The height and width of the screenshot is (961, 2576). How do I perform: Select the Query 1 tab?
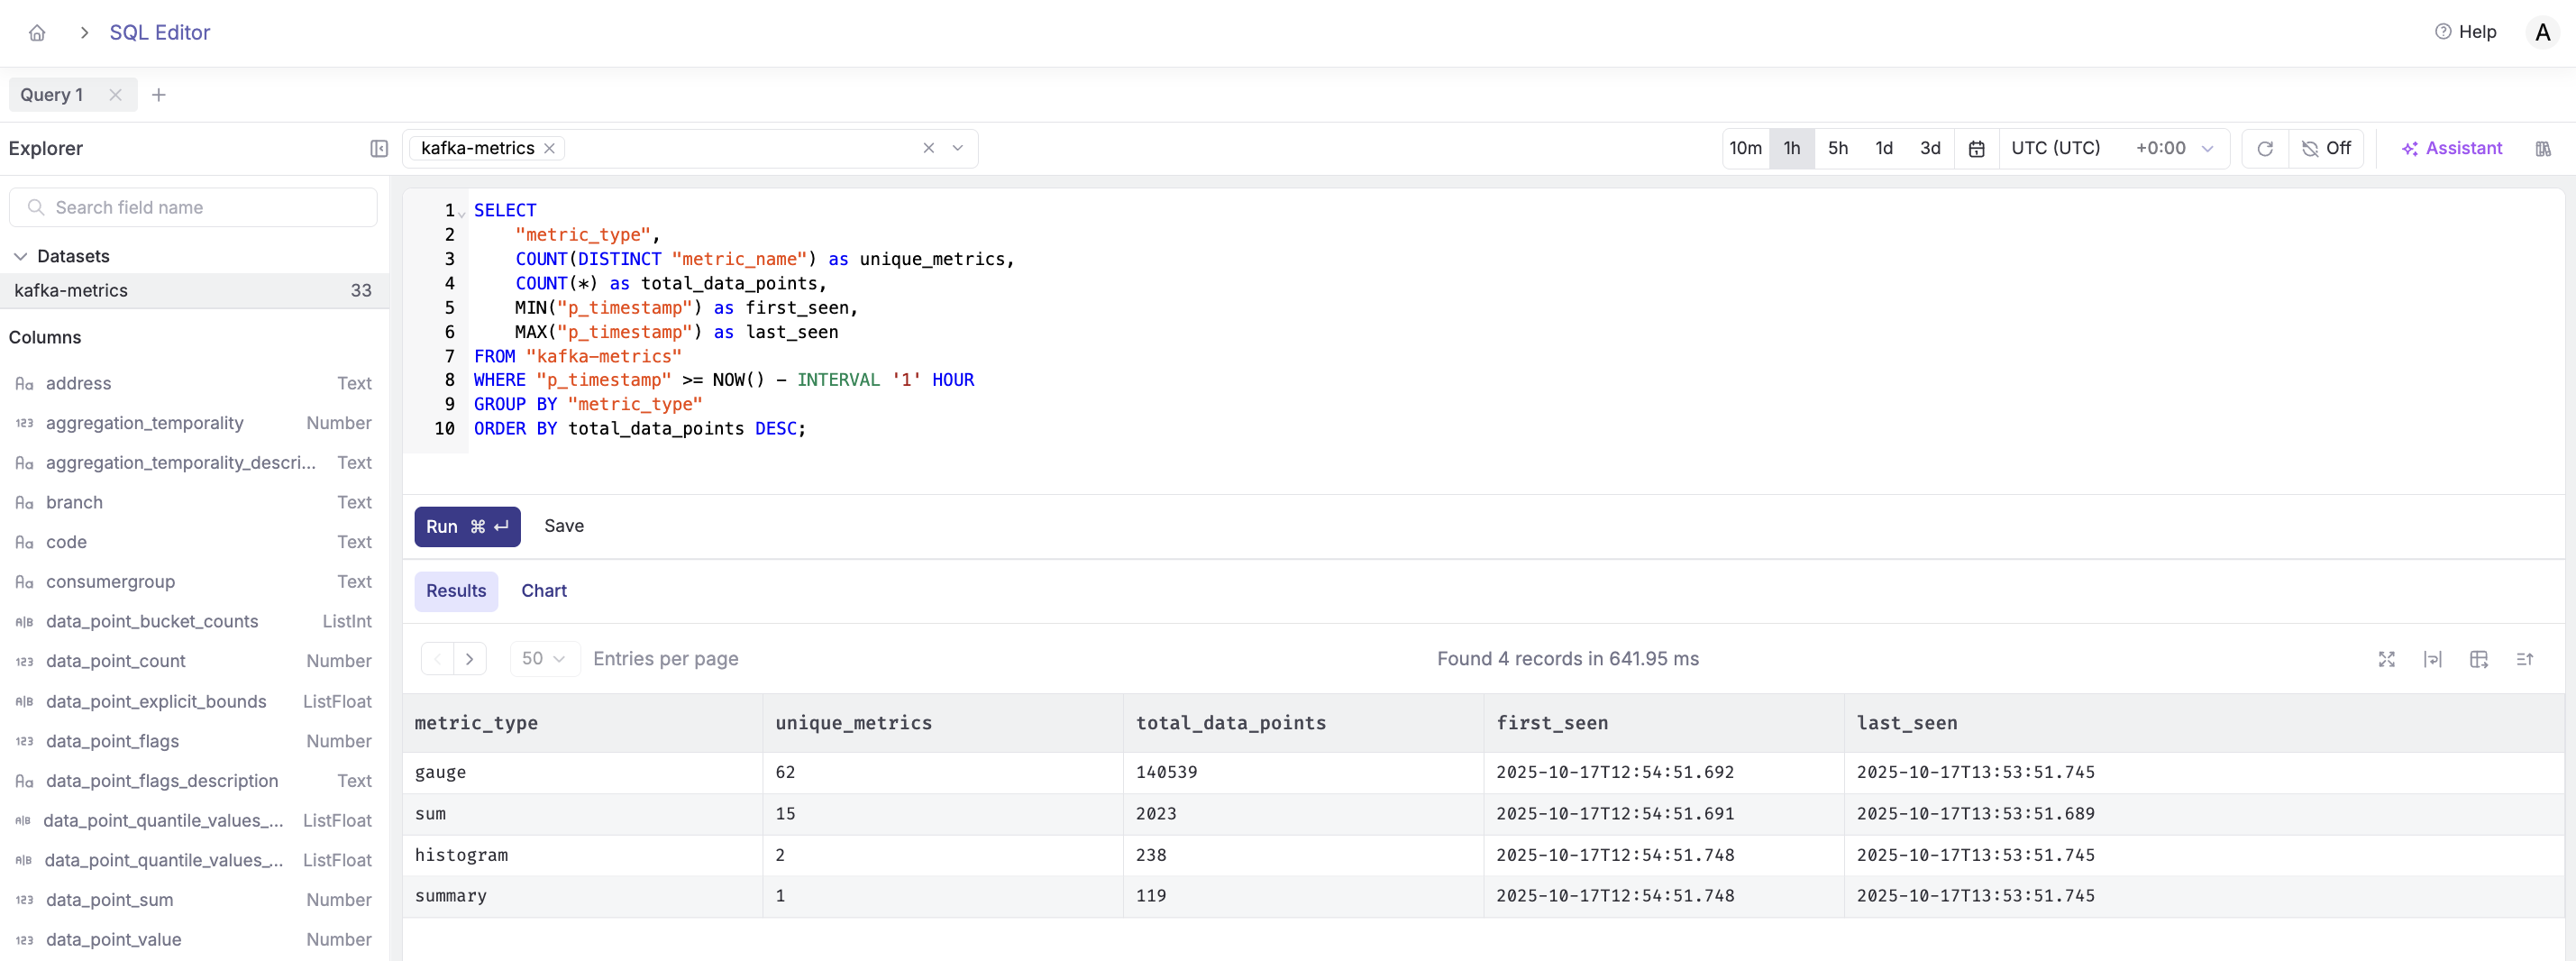pos(52,95)
